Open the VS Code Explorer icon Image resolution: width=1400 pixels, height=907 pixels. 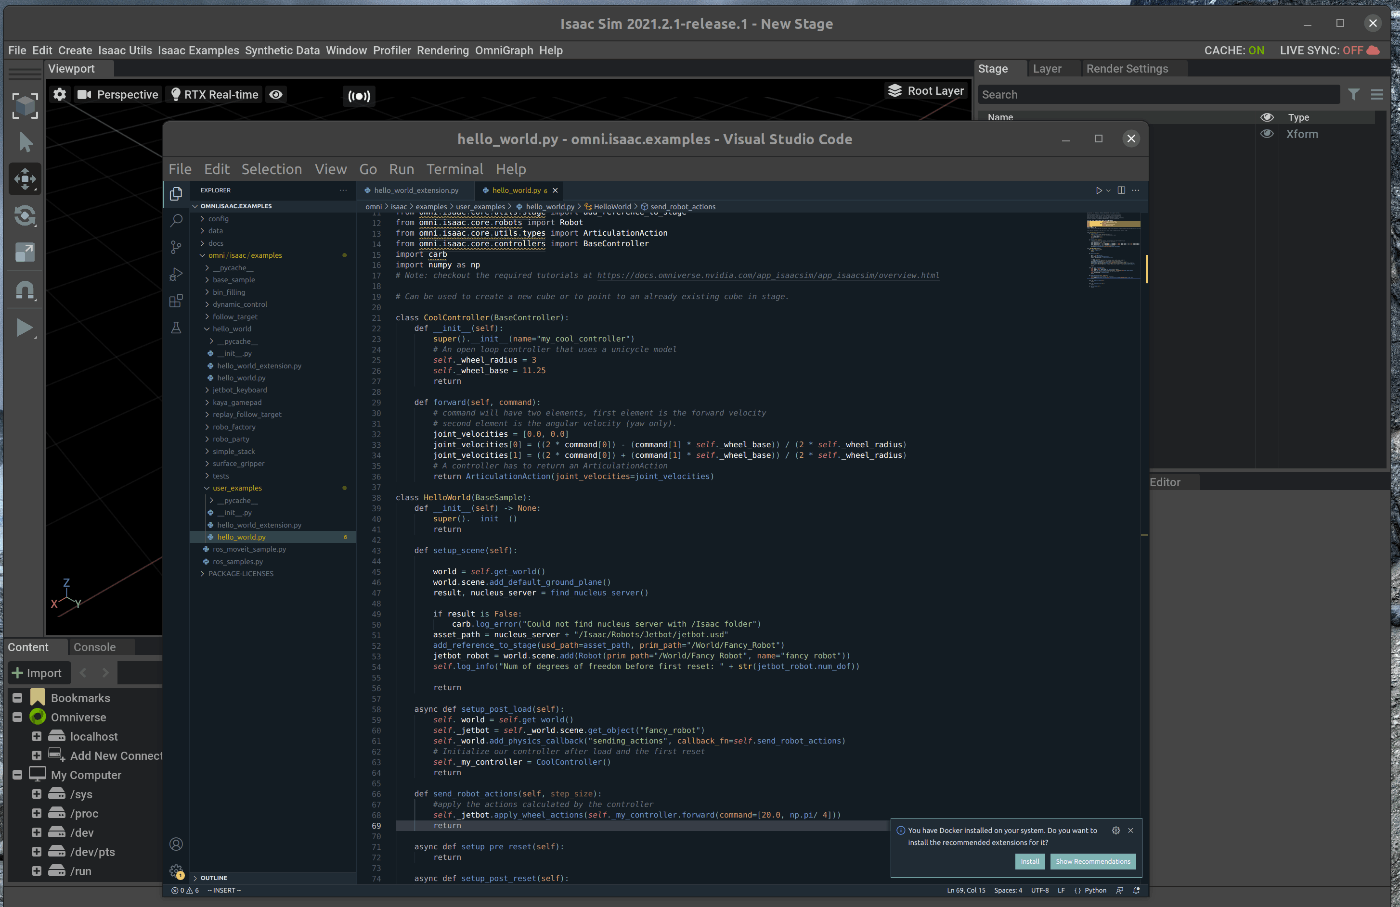coord(176,194)
